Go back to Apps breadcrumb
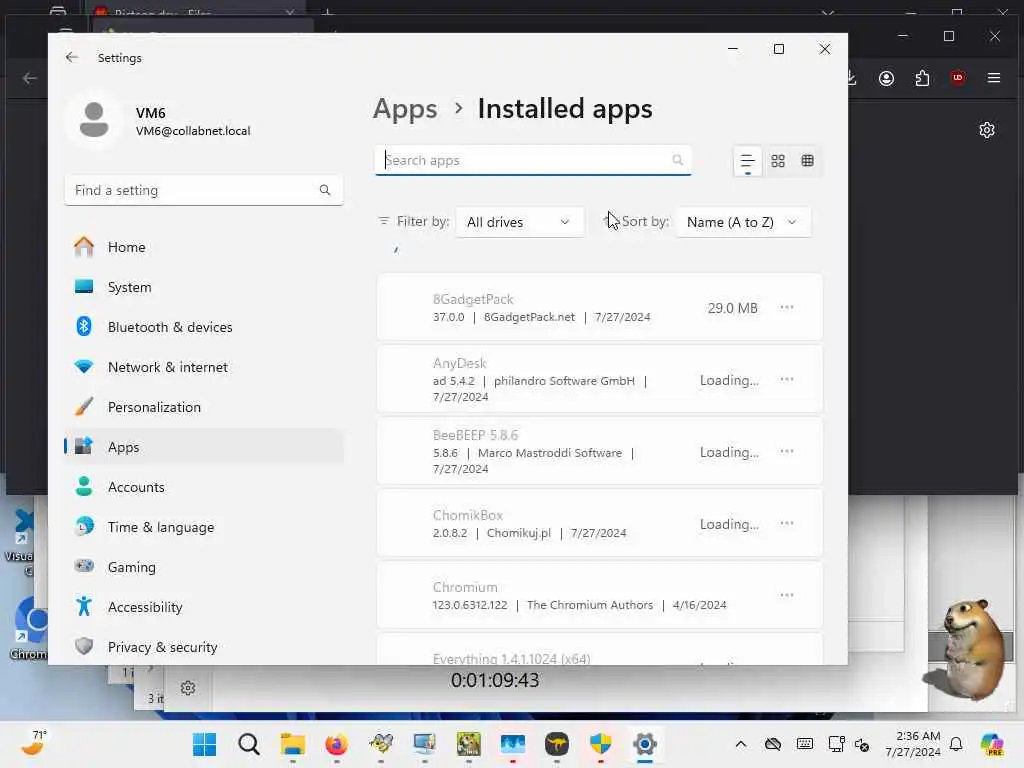Screen dimensions: 1024x768 click(x=405, y=109)
